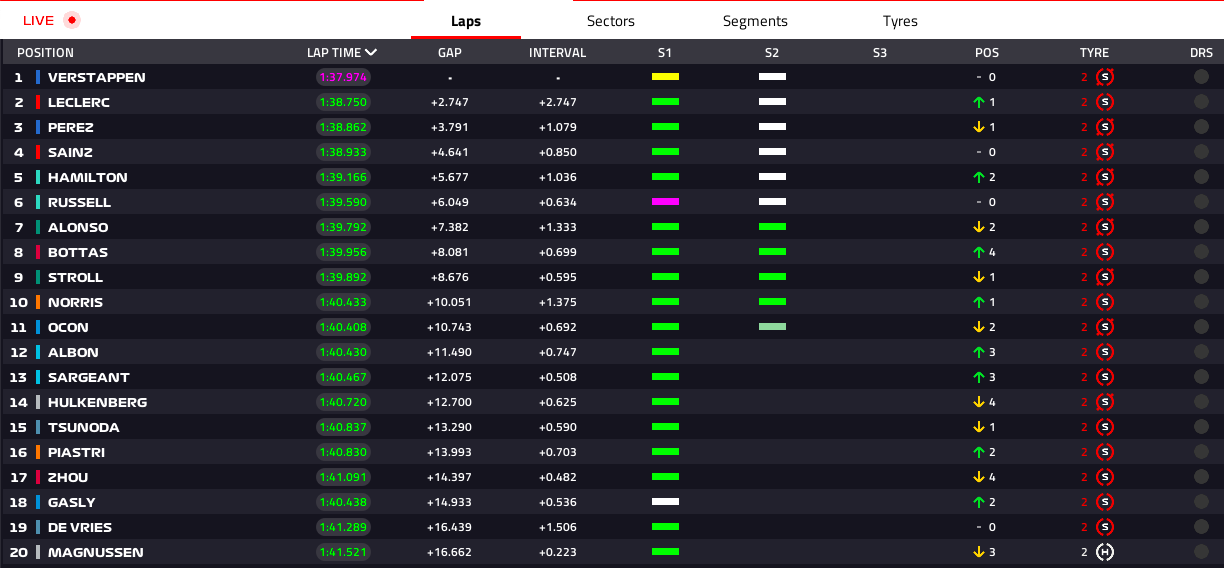The height and width of the screenshot is (568, 1224).
Task: Click Verstappen's soft tyre icon
Action: (x=1105, y=77)
